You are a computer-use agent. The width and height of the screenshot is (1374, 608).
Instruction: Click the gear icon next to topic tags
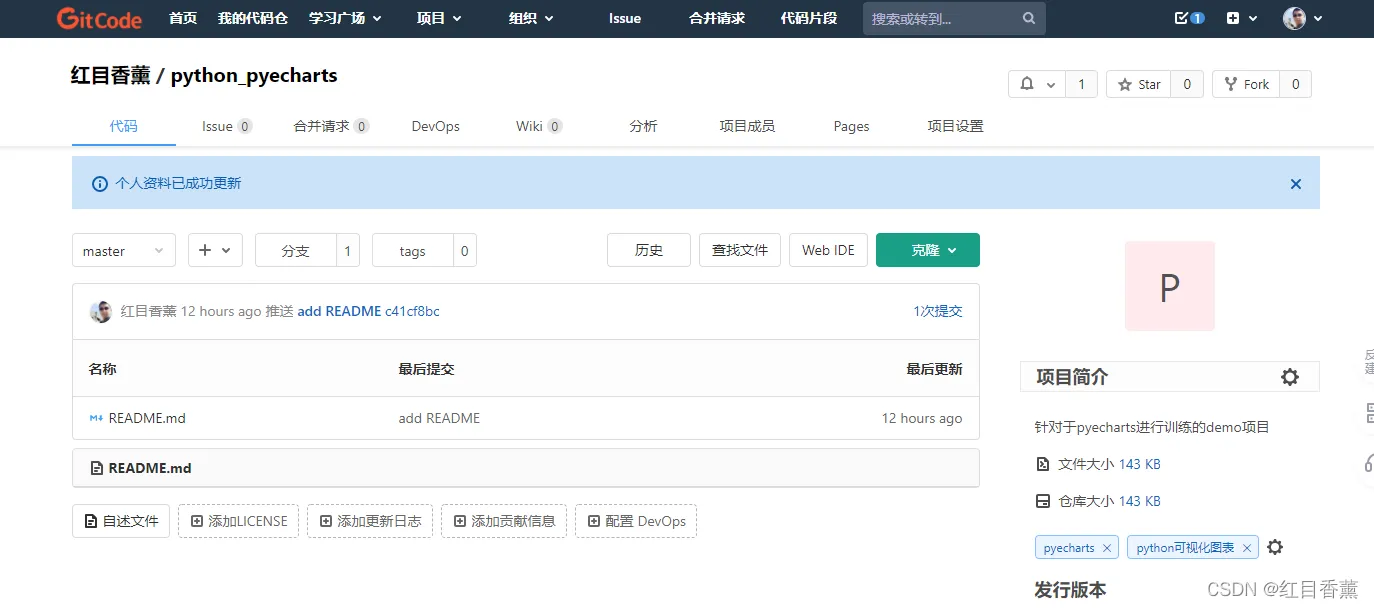[x=1275, y=547]
